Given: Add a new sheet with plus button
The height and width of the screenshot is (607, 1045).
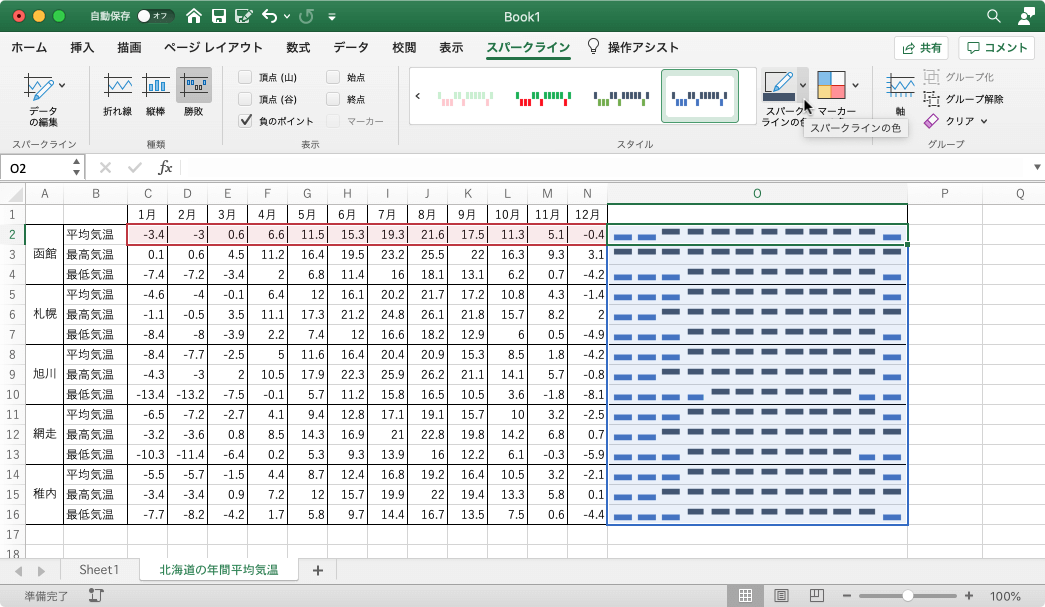Looking at the screenshot, I should [x=318, y=570].
